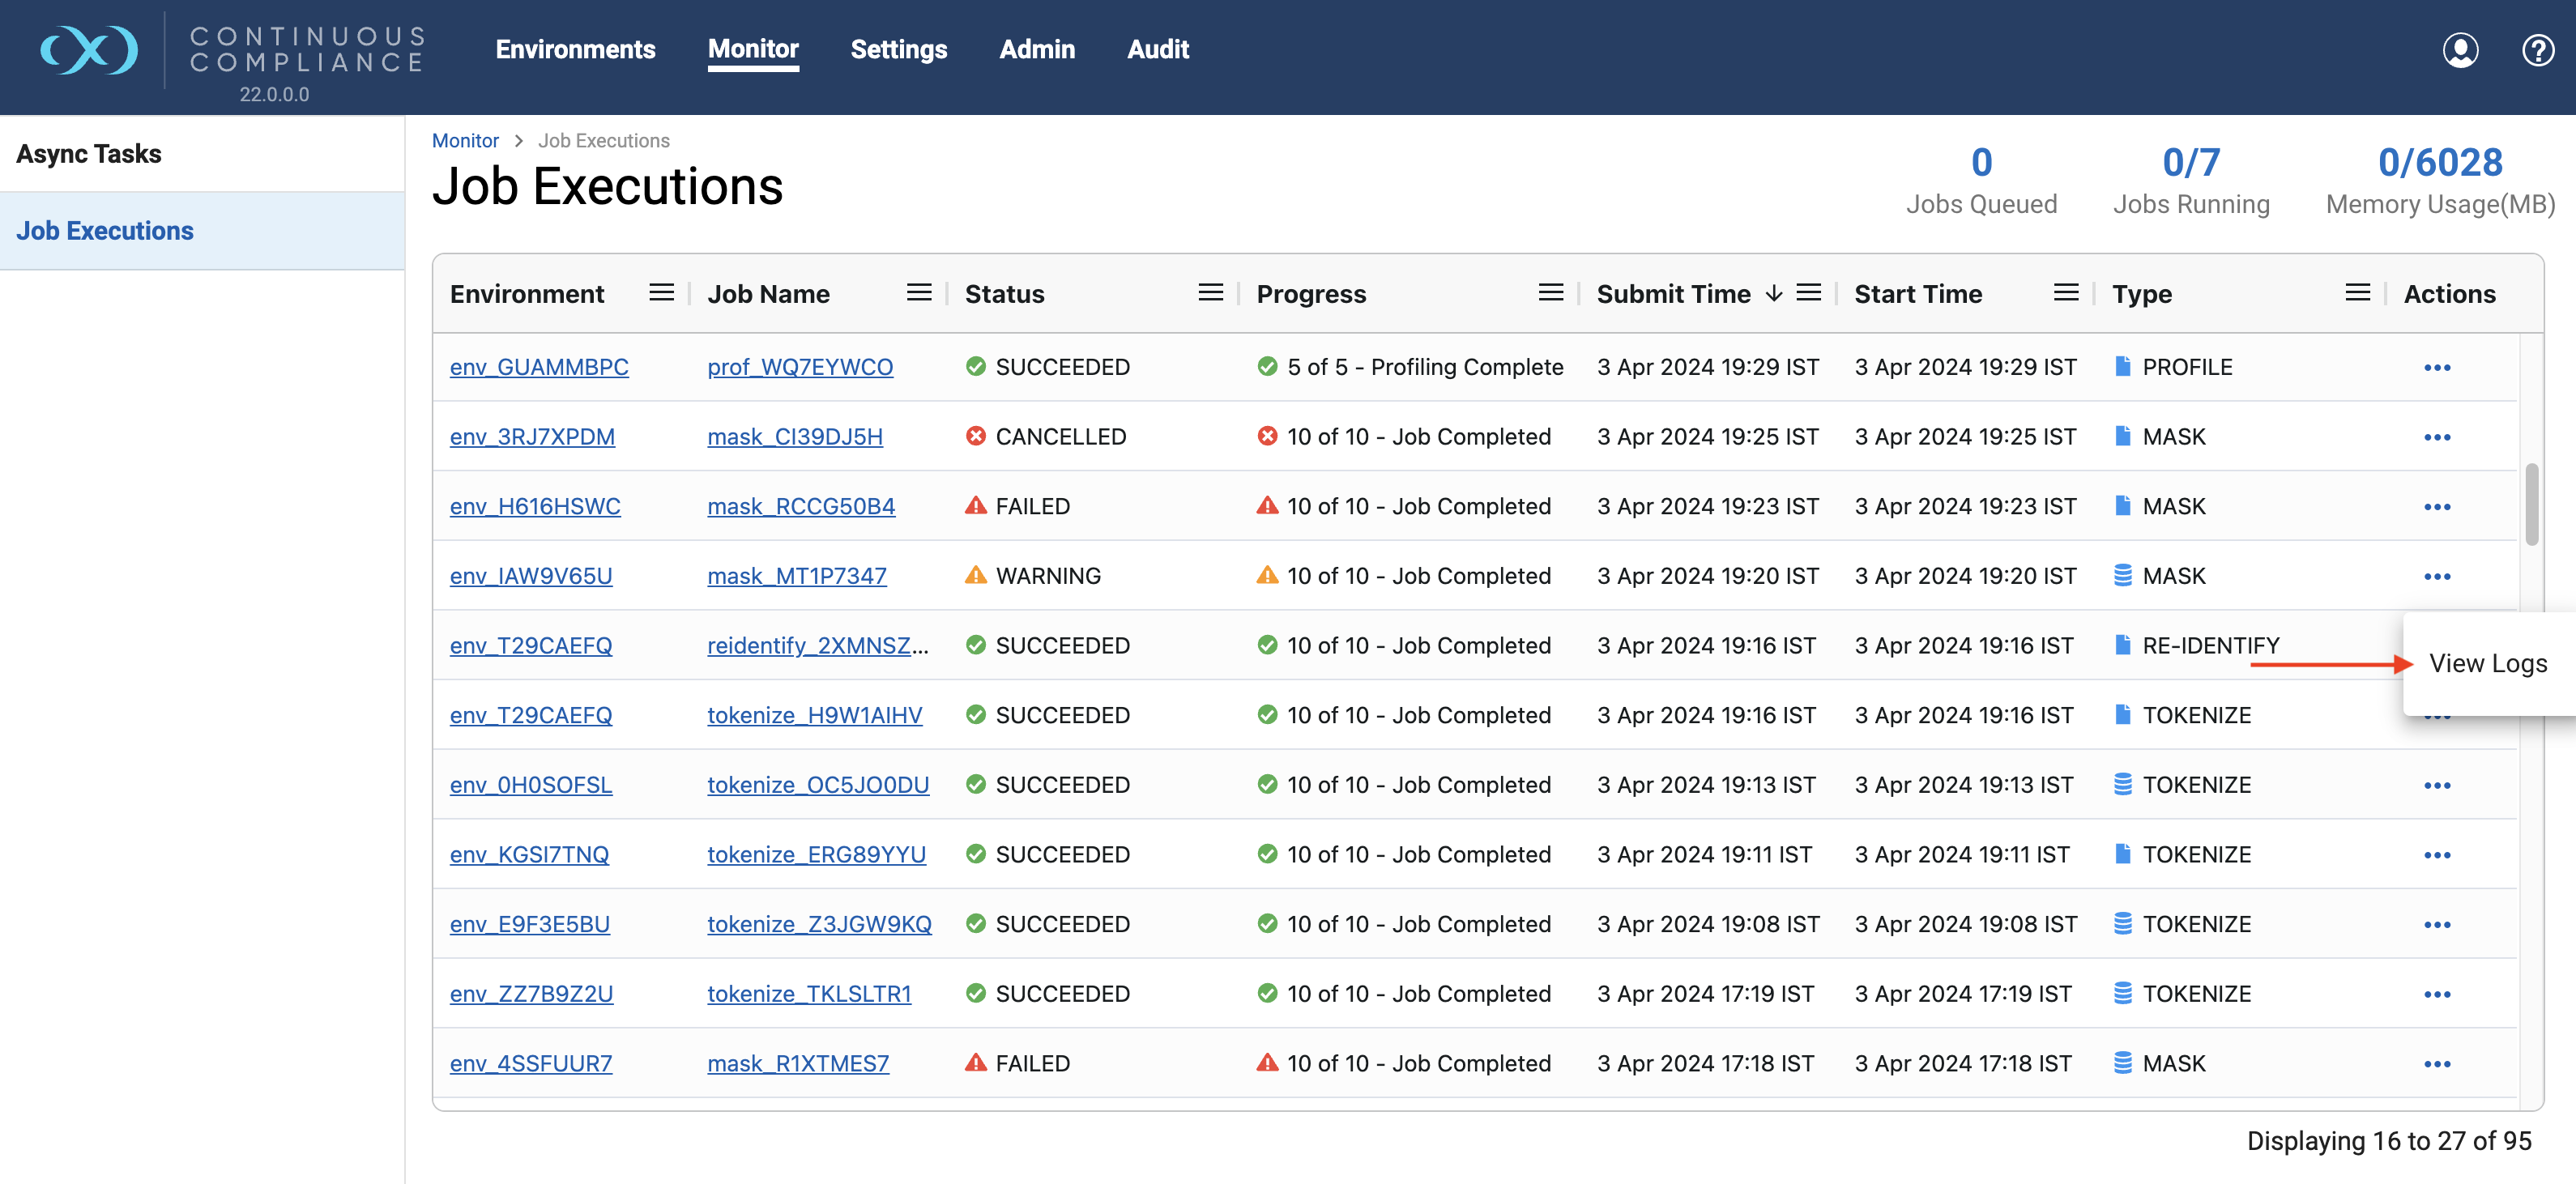Toggle Submit Time sort arrow

pyautogui.click(x=1773, y=294)
